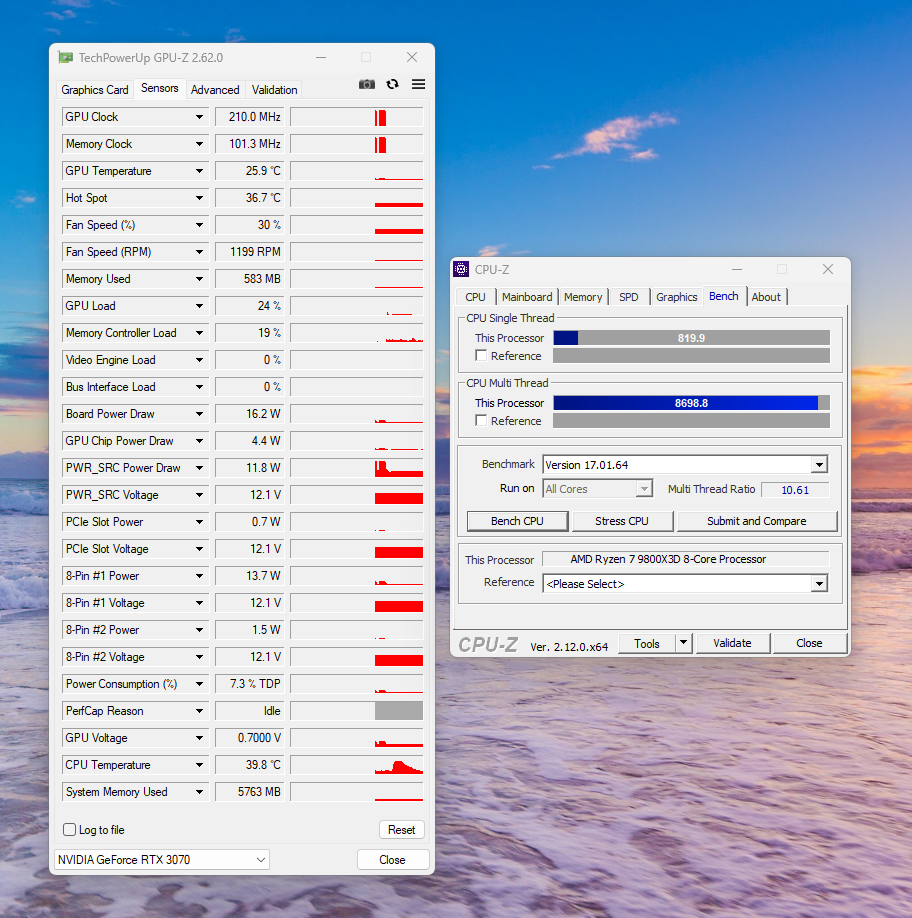Screen dimensions: 912x918
Task: Expand the GPU Temperature sensor dropdown
Action: pos(200,171)
